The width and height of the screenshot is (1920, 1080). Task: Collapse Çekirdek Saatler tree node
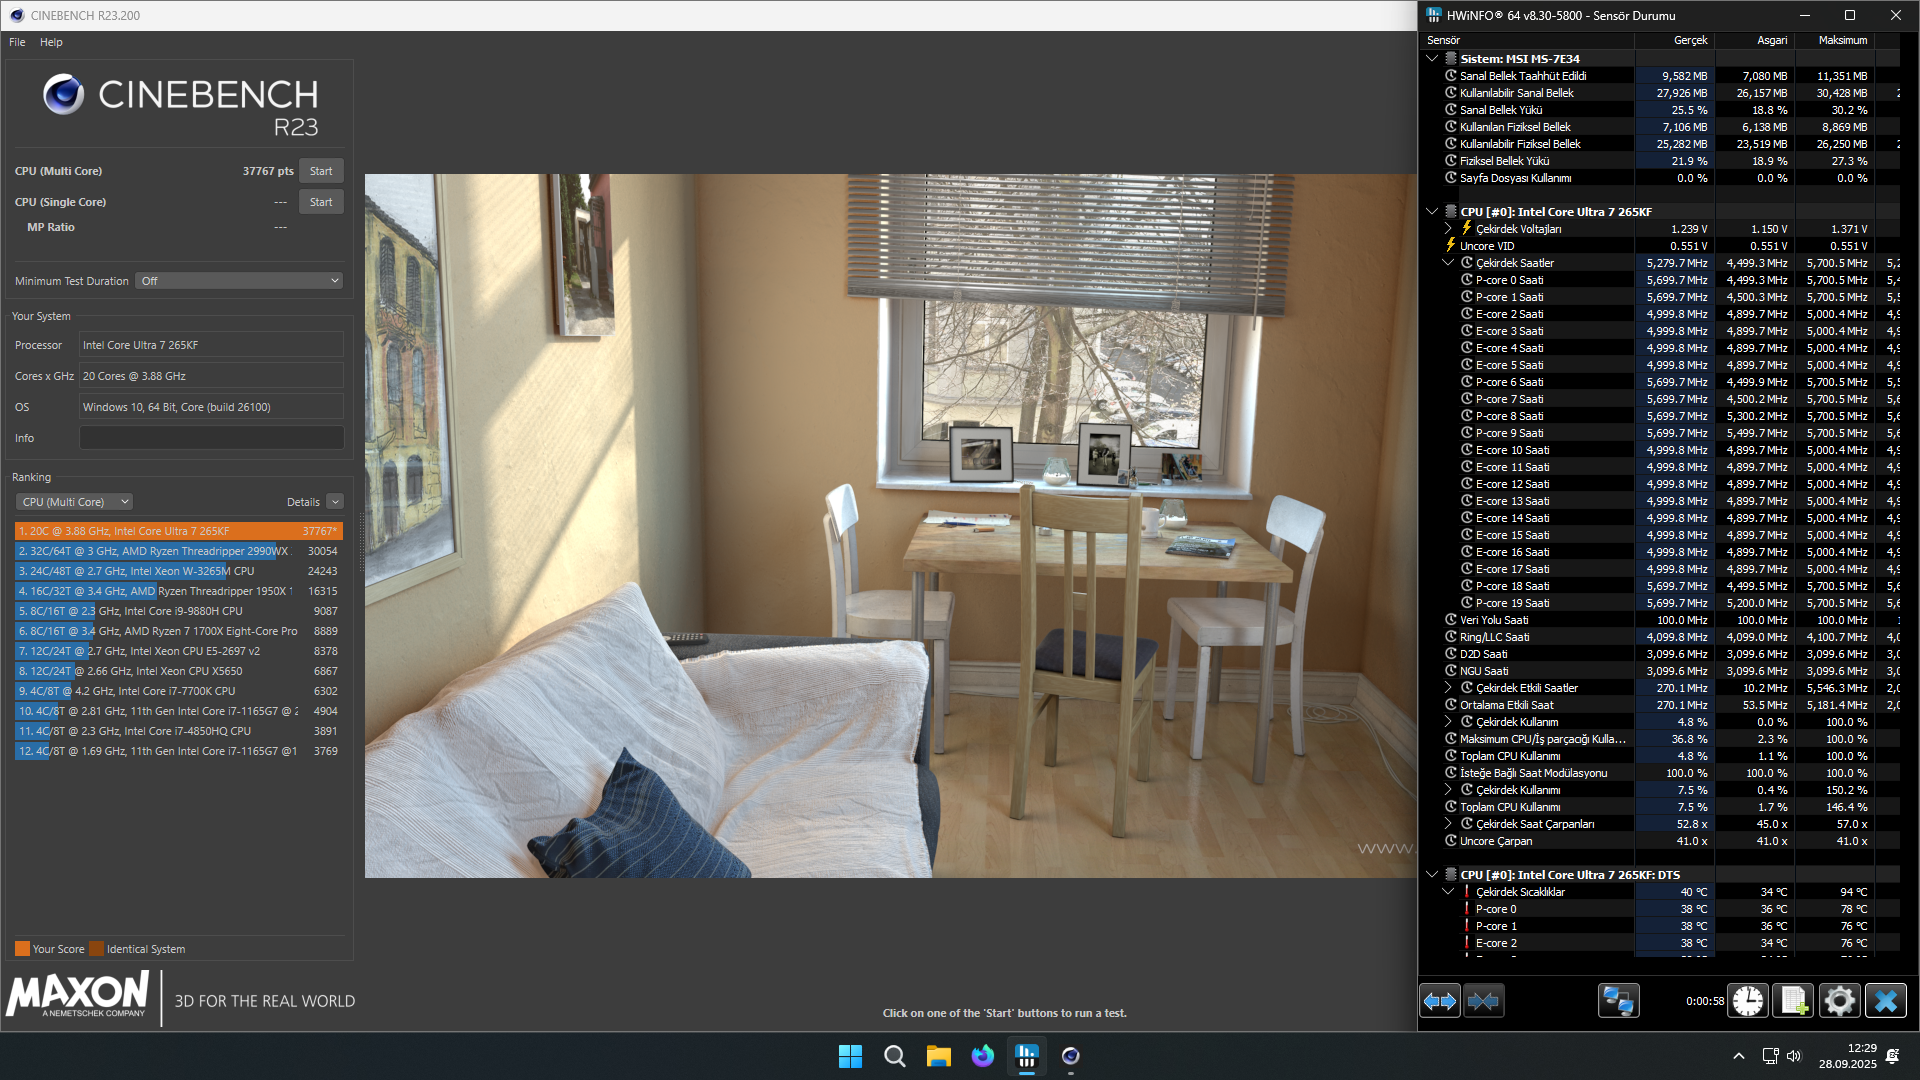pos(1448,262)
